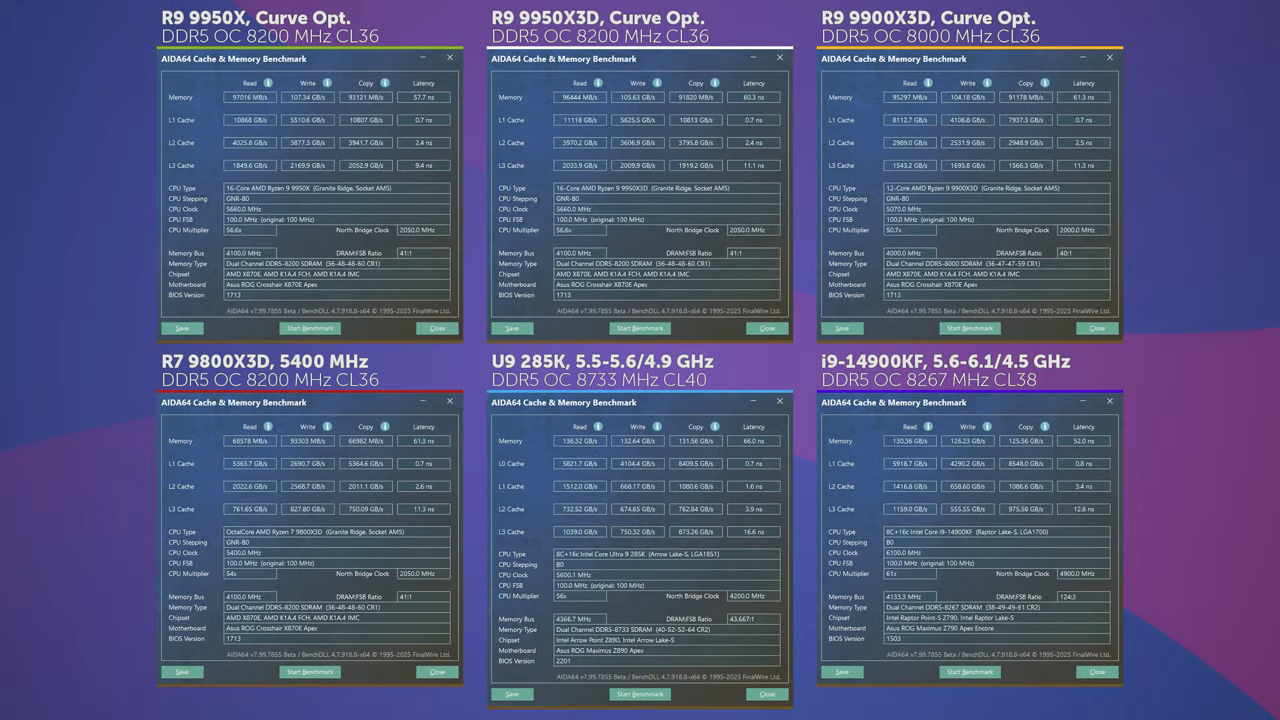Select the 68578 MB/s memory read value
1280x720 pixels.
[249, 441]
